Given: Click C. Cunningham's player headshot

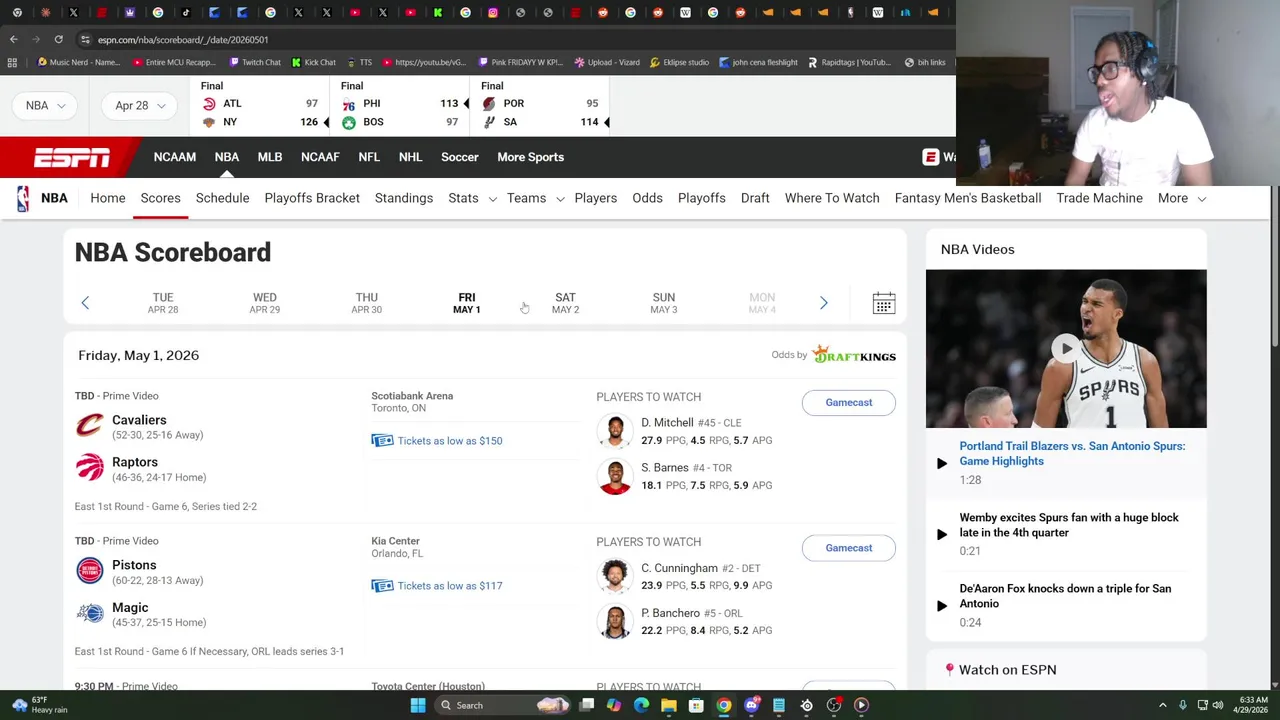Looking at the screenshot, I should 615,576.
